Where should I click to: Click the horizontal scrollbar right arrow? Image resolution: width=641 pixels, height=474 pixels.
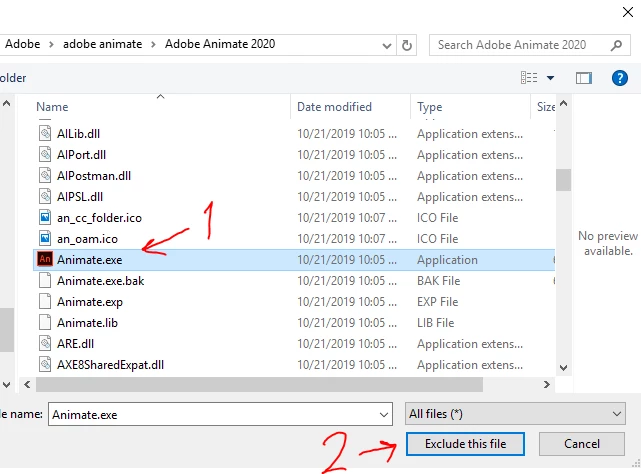click(x=547, y=384)
